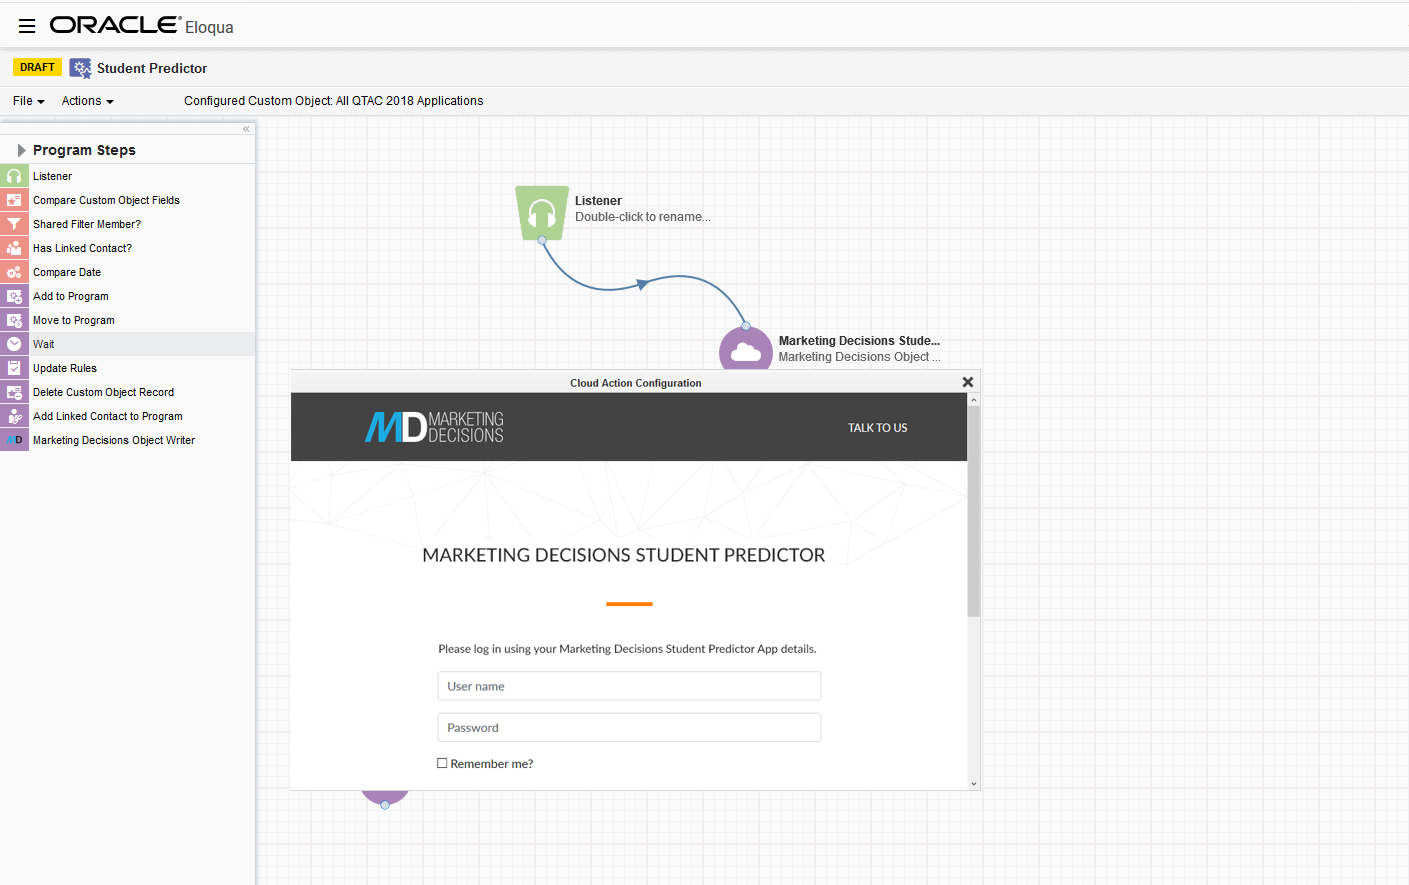Tick the Remember me checkbox
The height and width of the screenshot is (885, 1409).
[442, 763]
